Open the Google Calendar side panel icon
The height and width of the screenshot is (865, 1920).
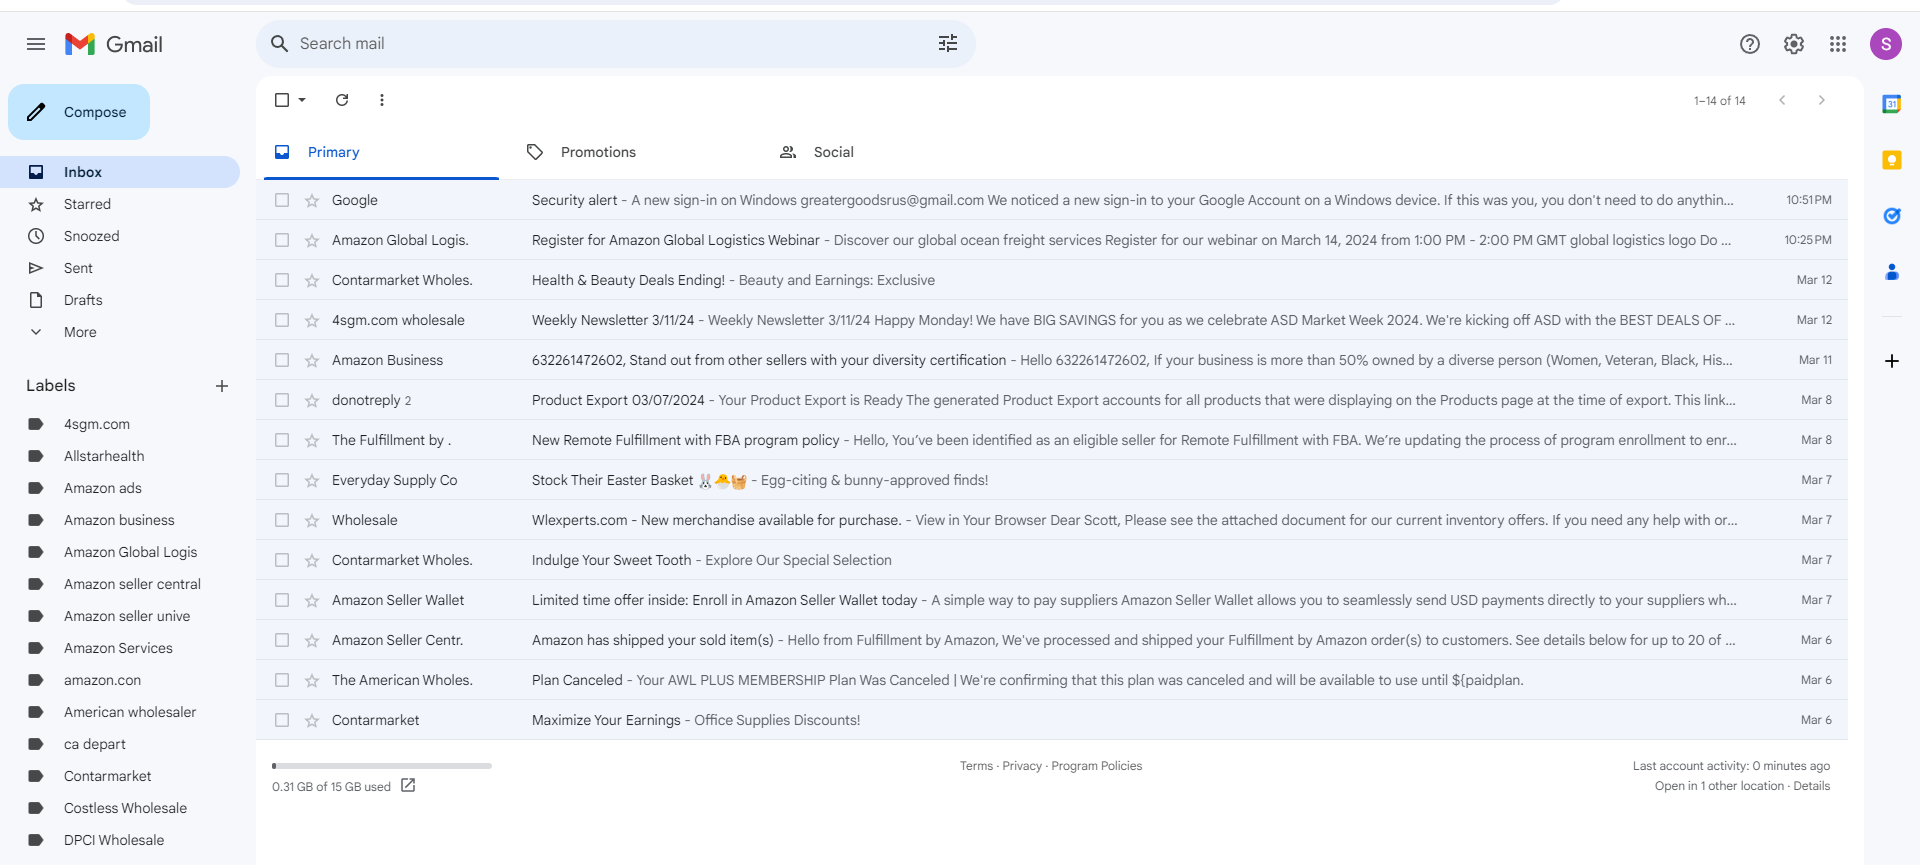[1892, 104]
